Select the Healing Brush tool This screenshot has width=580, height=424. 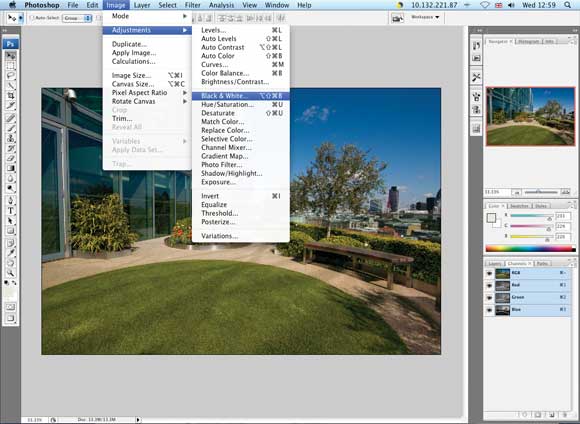[x=11, y=118]
